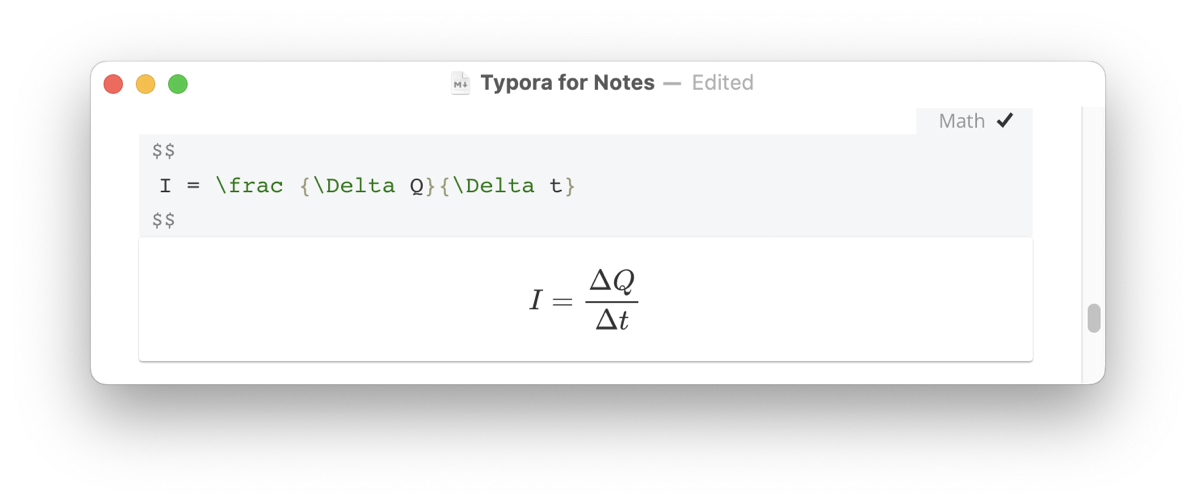This screenshot has width=1196, height=504.
Task: Place cursor on the opening $$ line
Action: point(164,151)
